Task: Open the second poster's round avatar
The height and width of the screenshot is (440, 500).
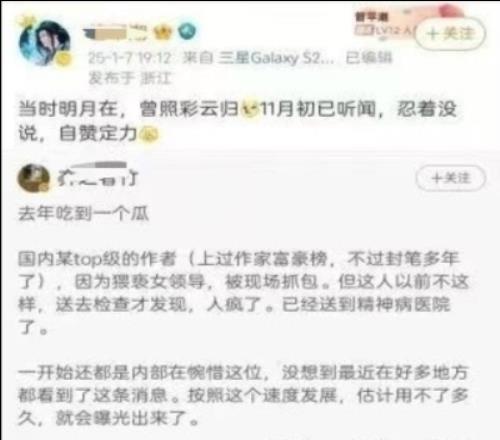Action: [33, 179]
